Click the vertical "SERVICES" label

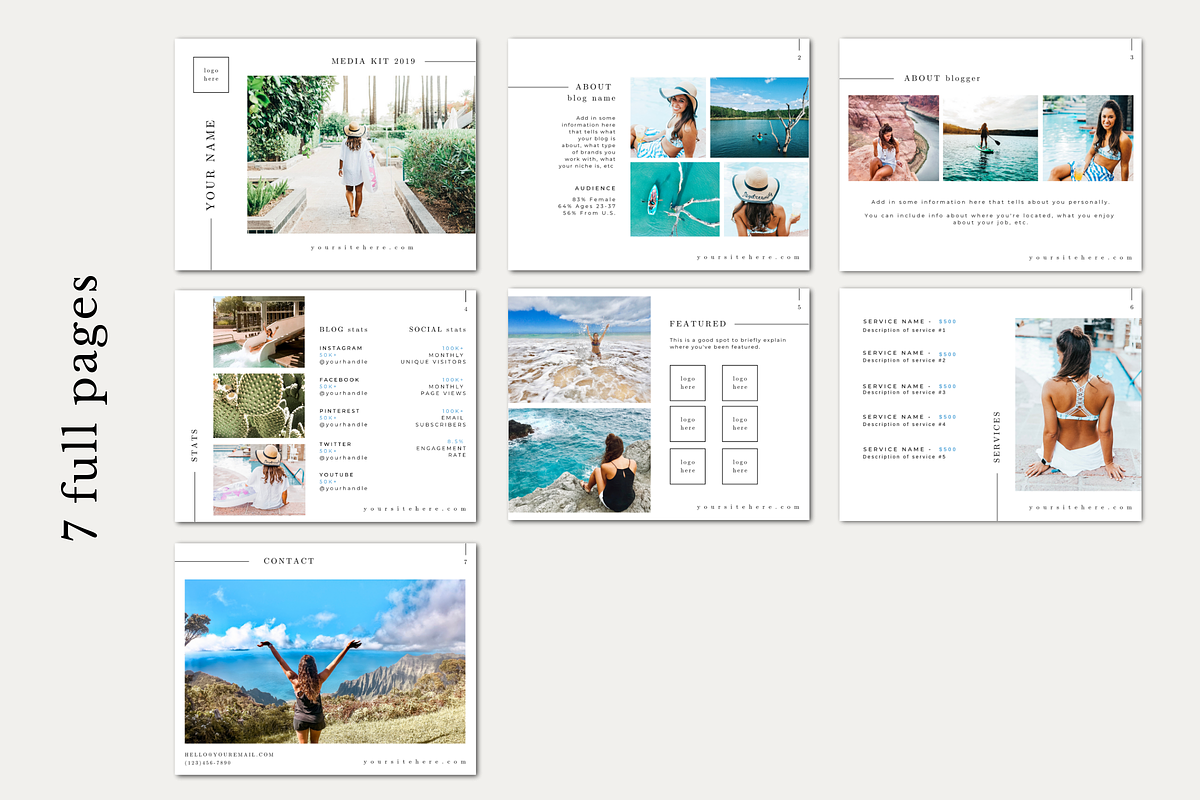[x=997, y=436]
